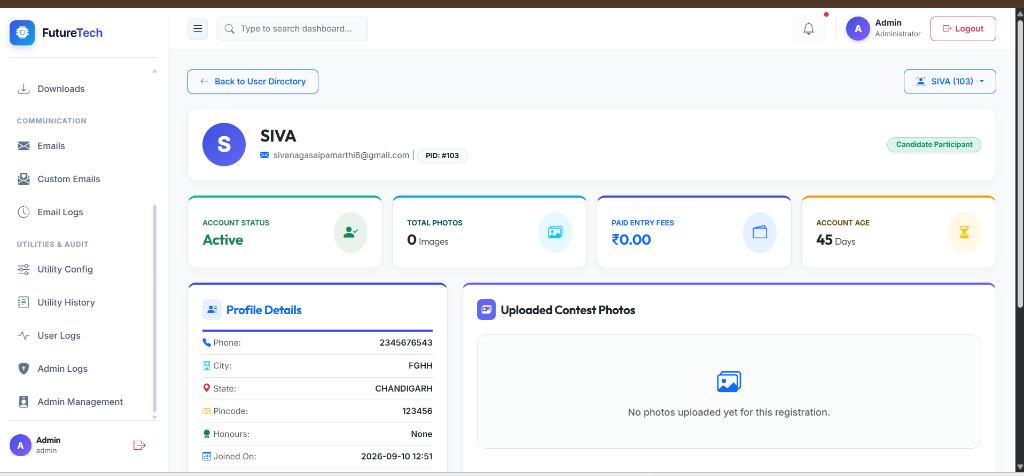Click the FutureTech brand name
1024x476 pixels.
[72, 33]
